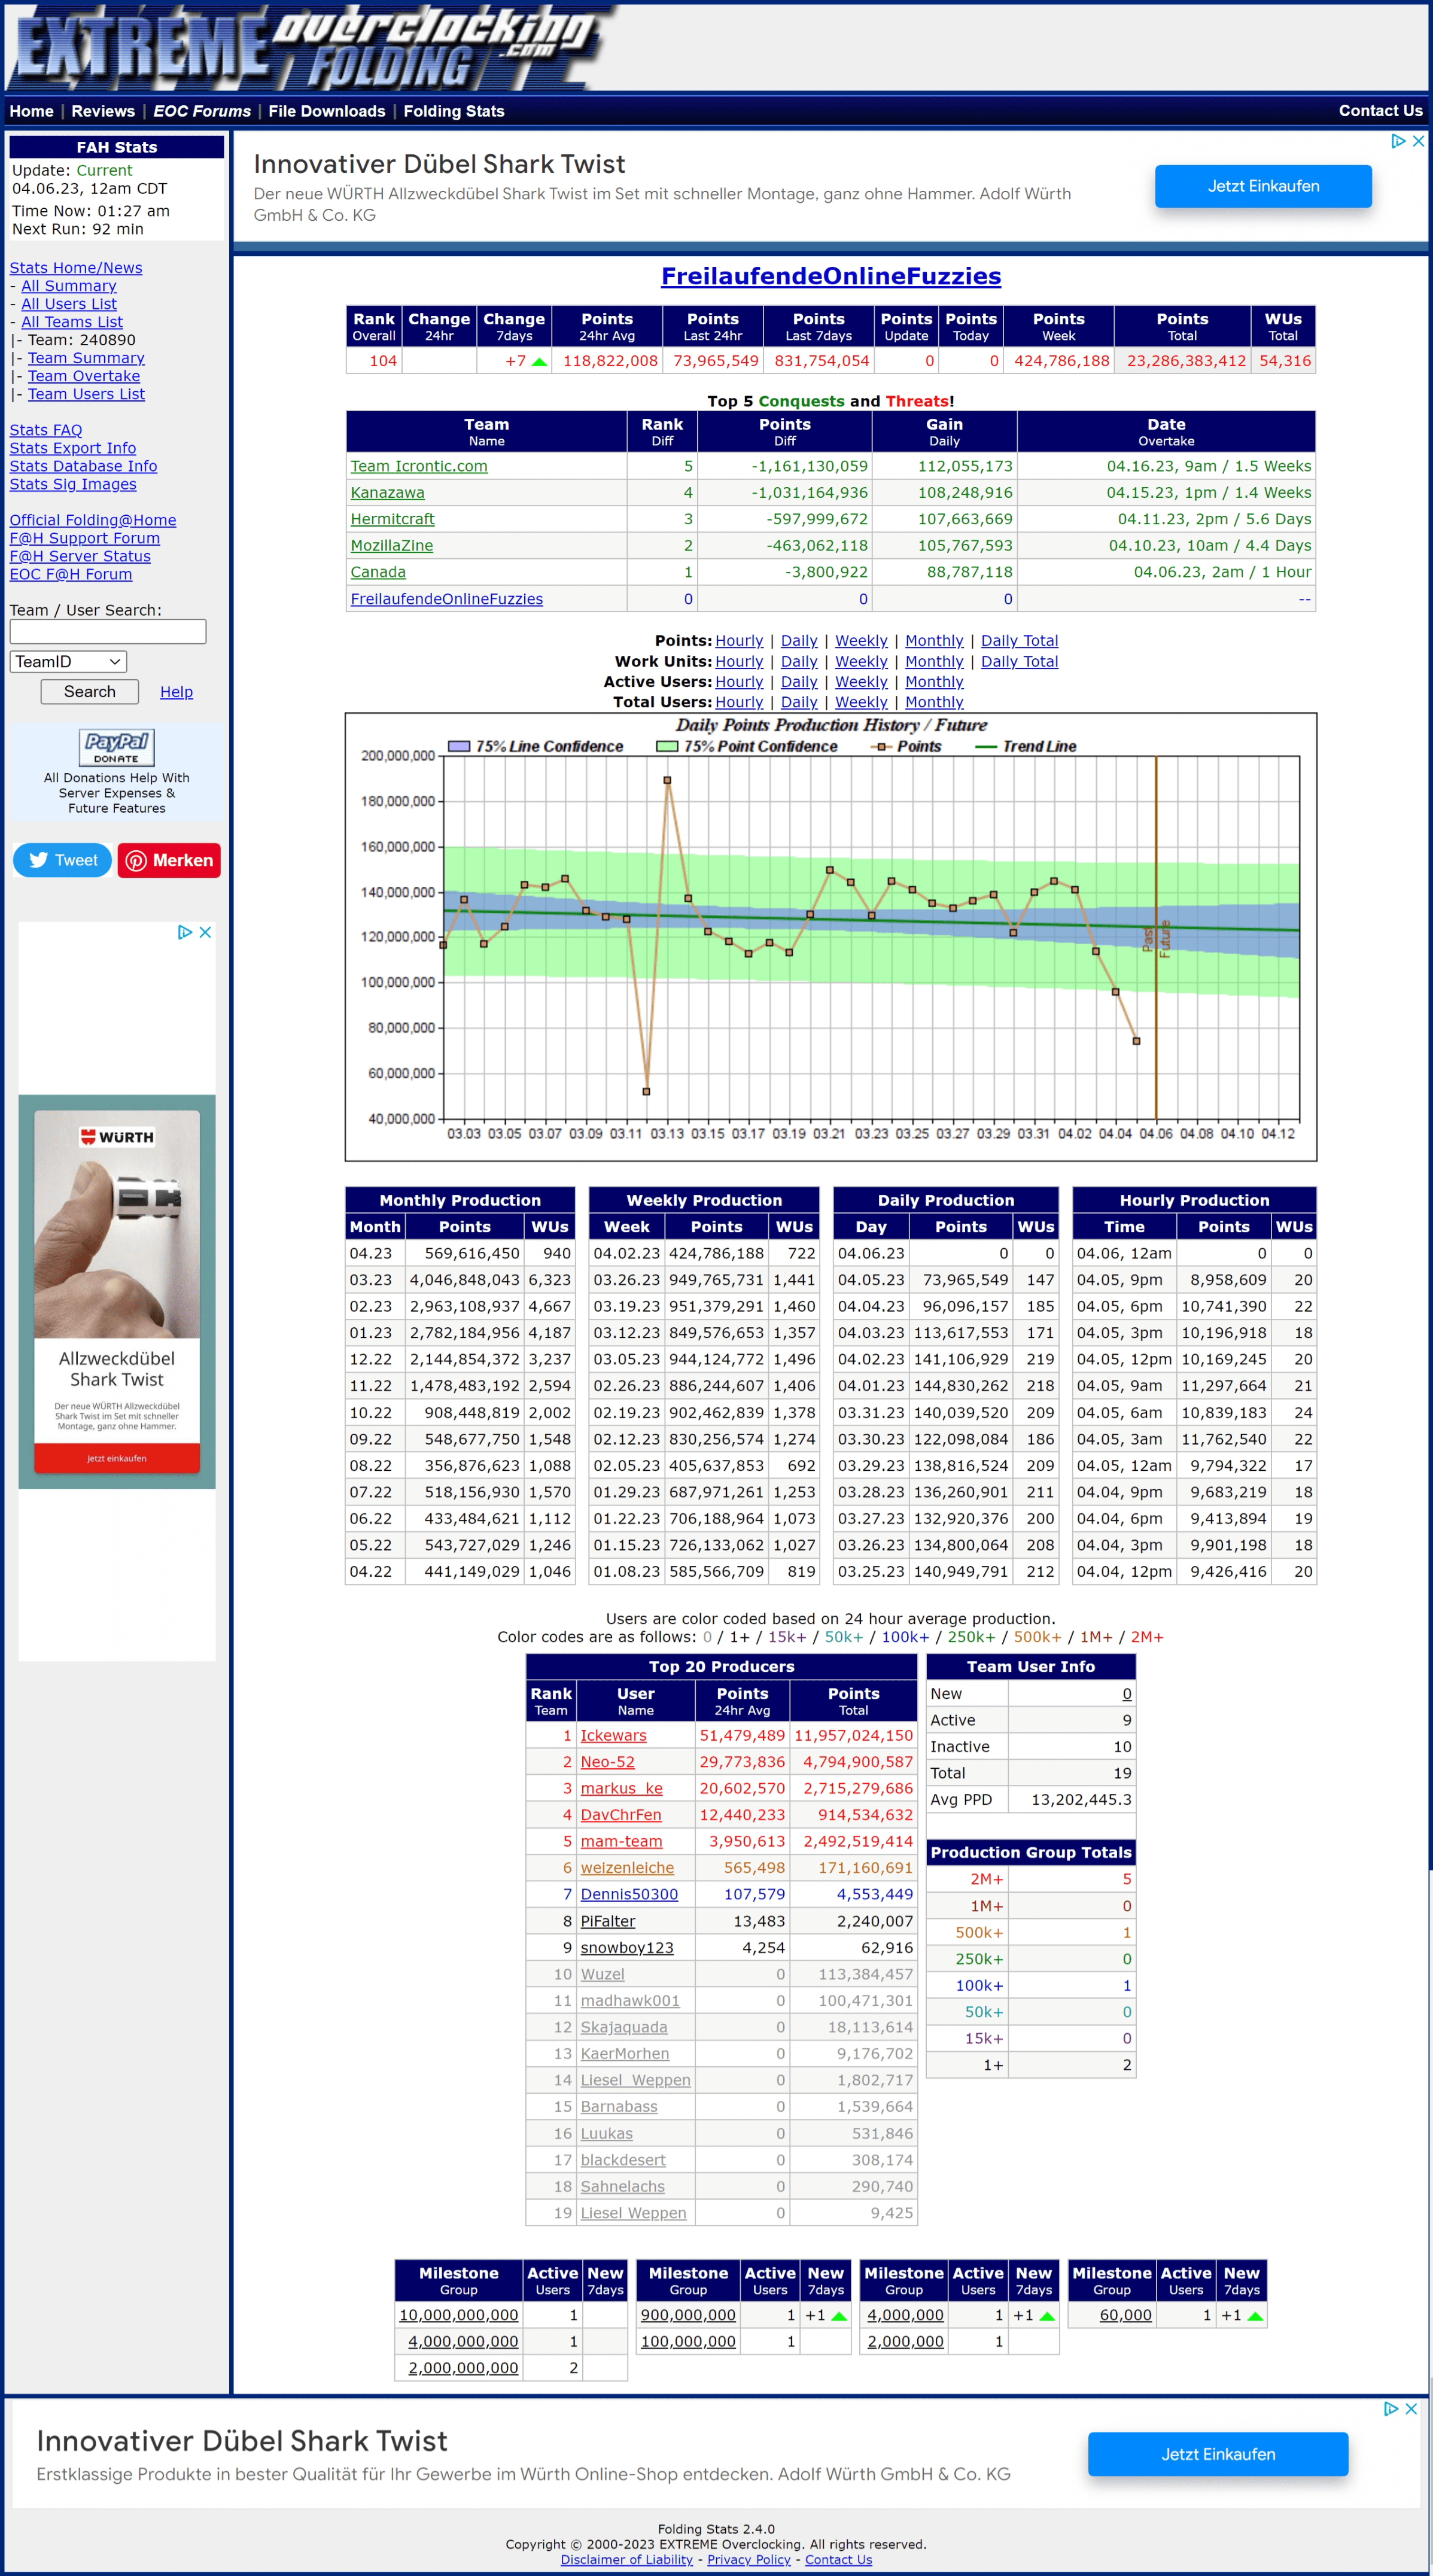This screenshot has height=2576, width=1433.
Task: Open the 10,000,000,000 milestone group
Action: click(458, 2315)
